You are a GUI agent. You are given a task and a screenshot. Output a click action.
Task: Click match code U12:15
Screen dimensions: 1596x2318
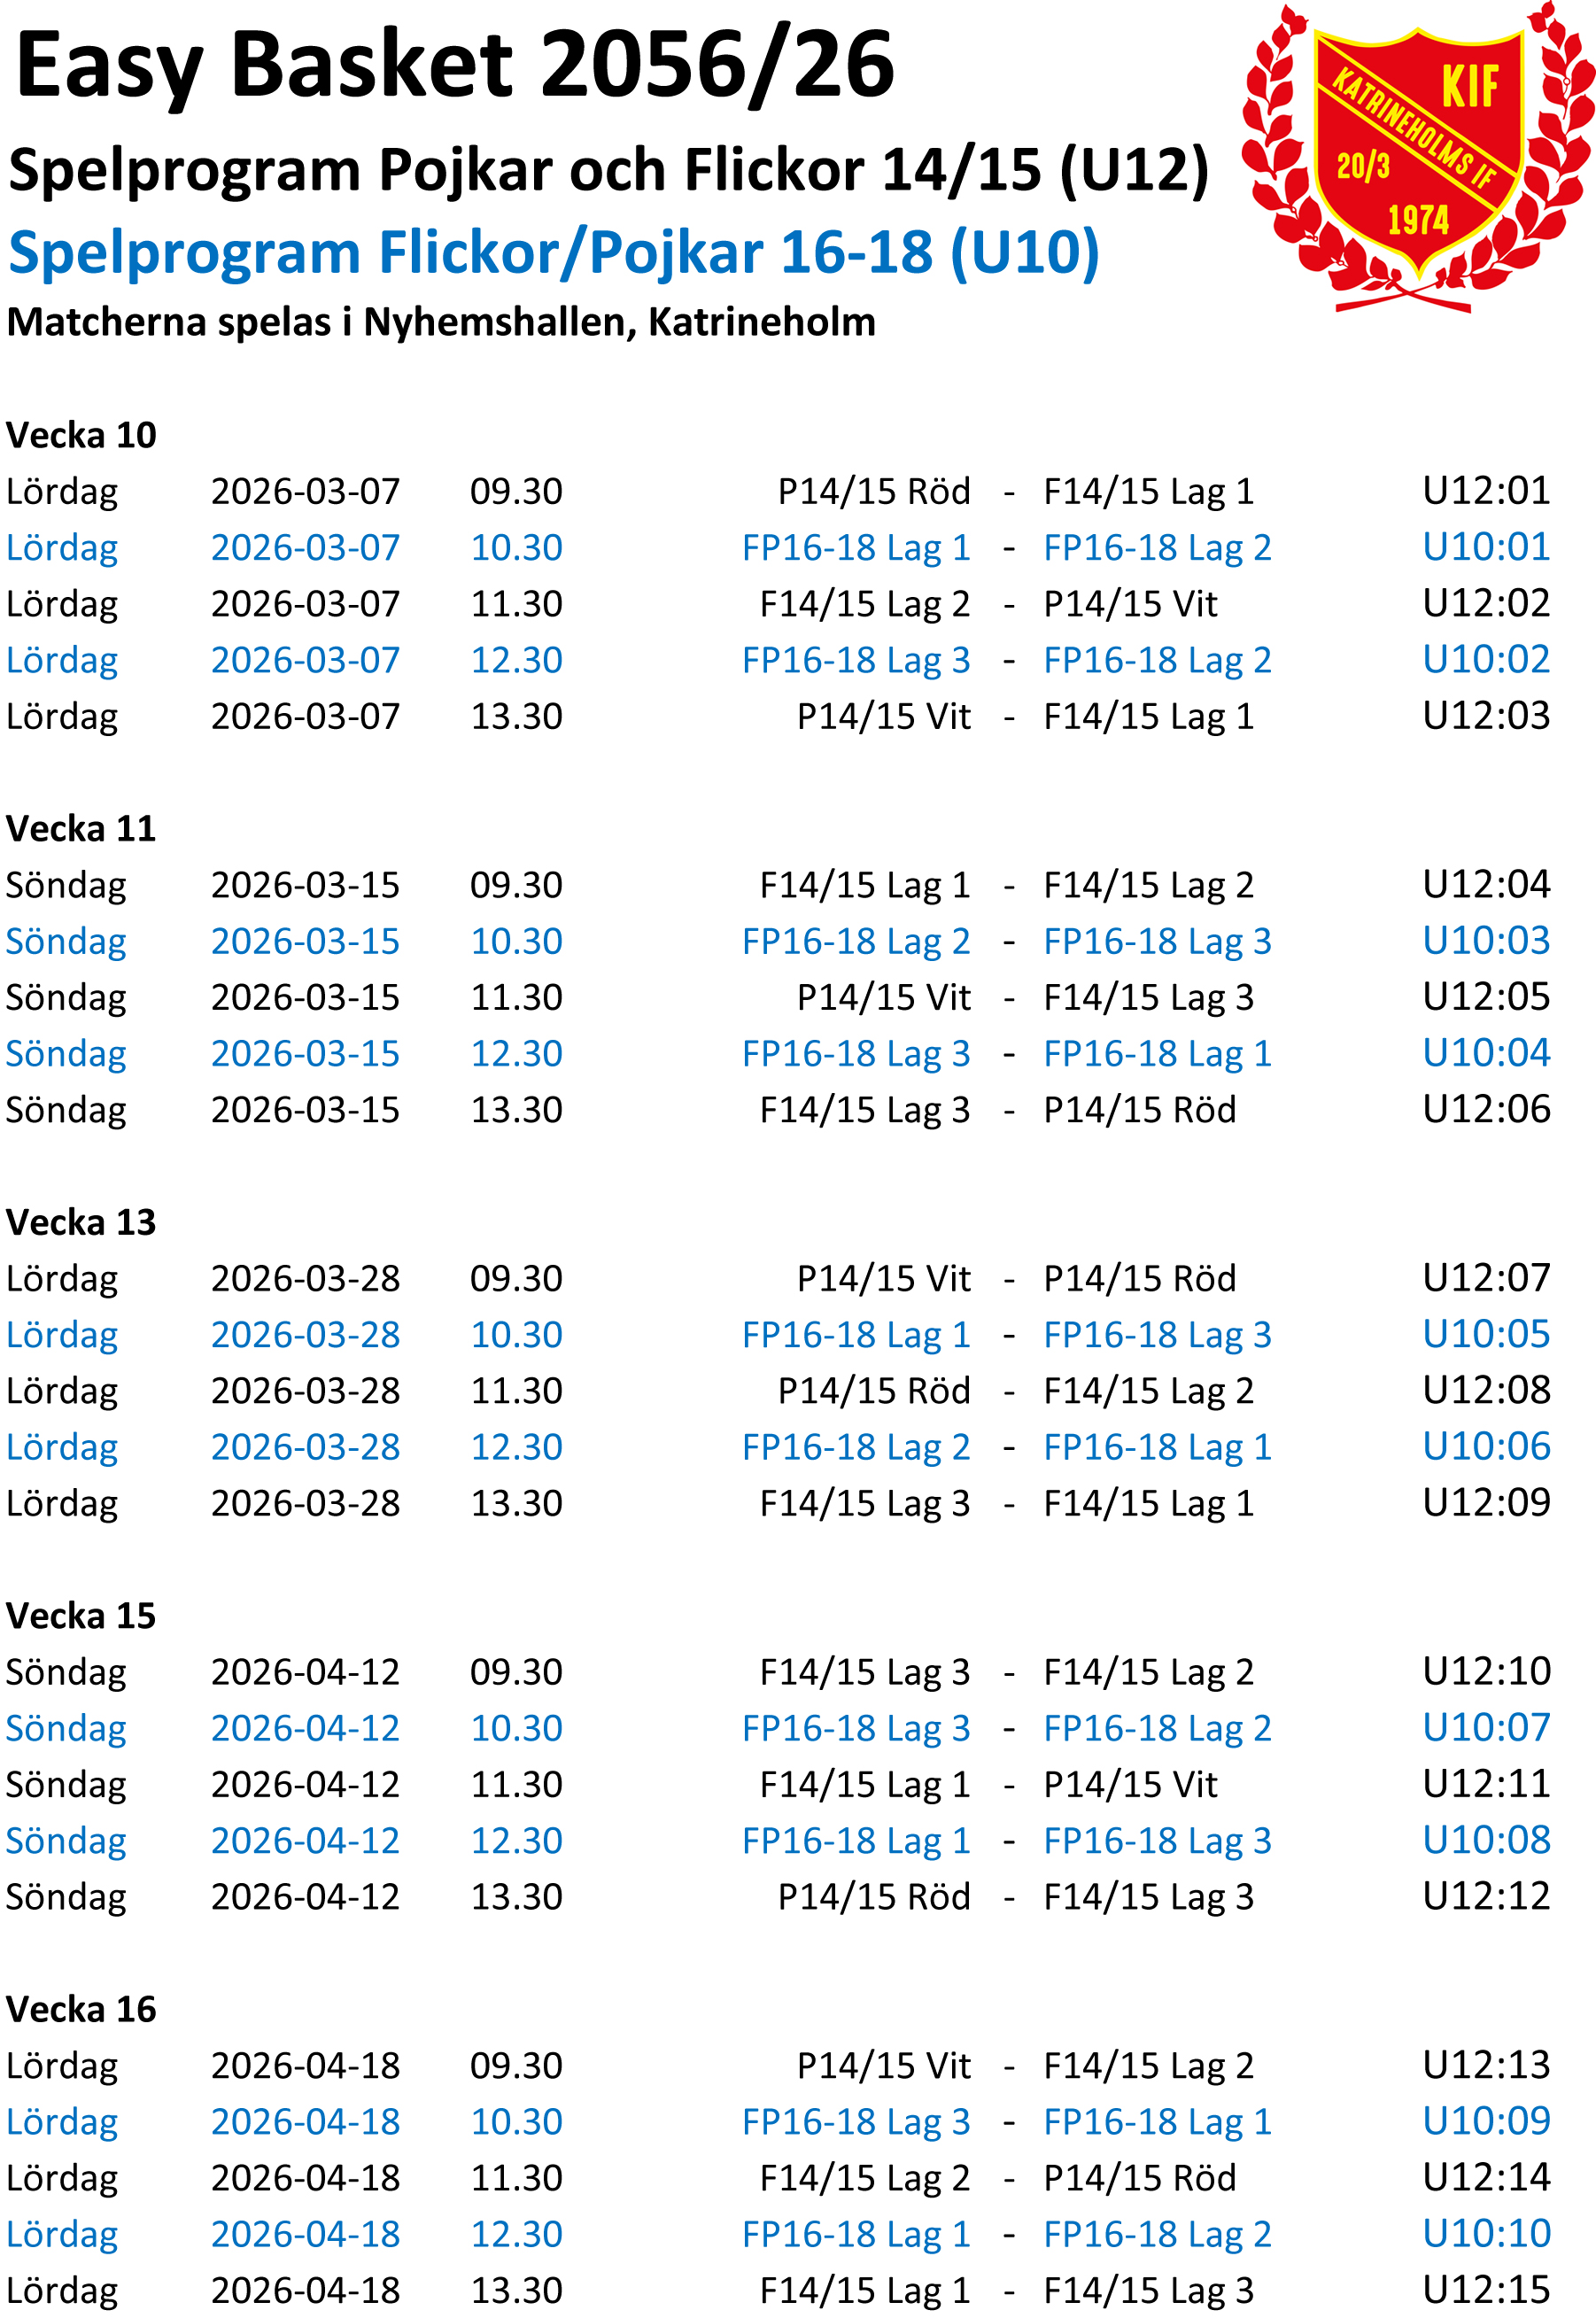1486,2289
